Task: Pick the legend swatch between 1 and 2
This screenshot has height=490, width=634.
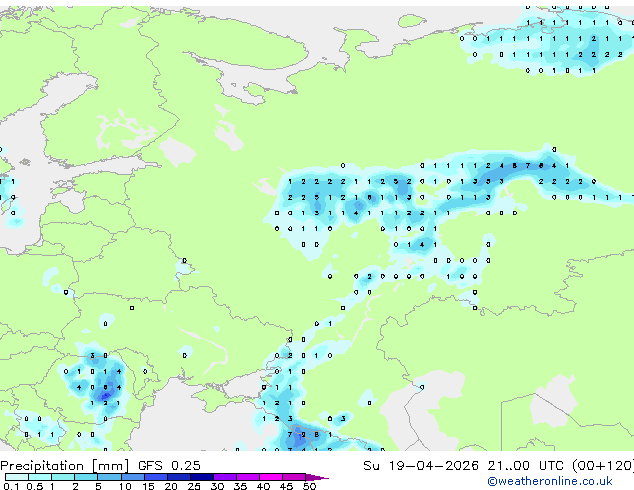Action: coord(63,477)
